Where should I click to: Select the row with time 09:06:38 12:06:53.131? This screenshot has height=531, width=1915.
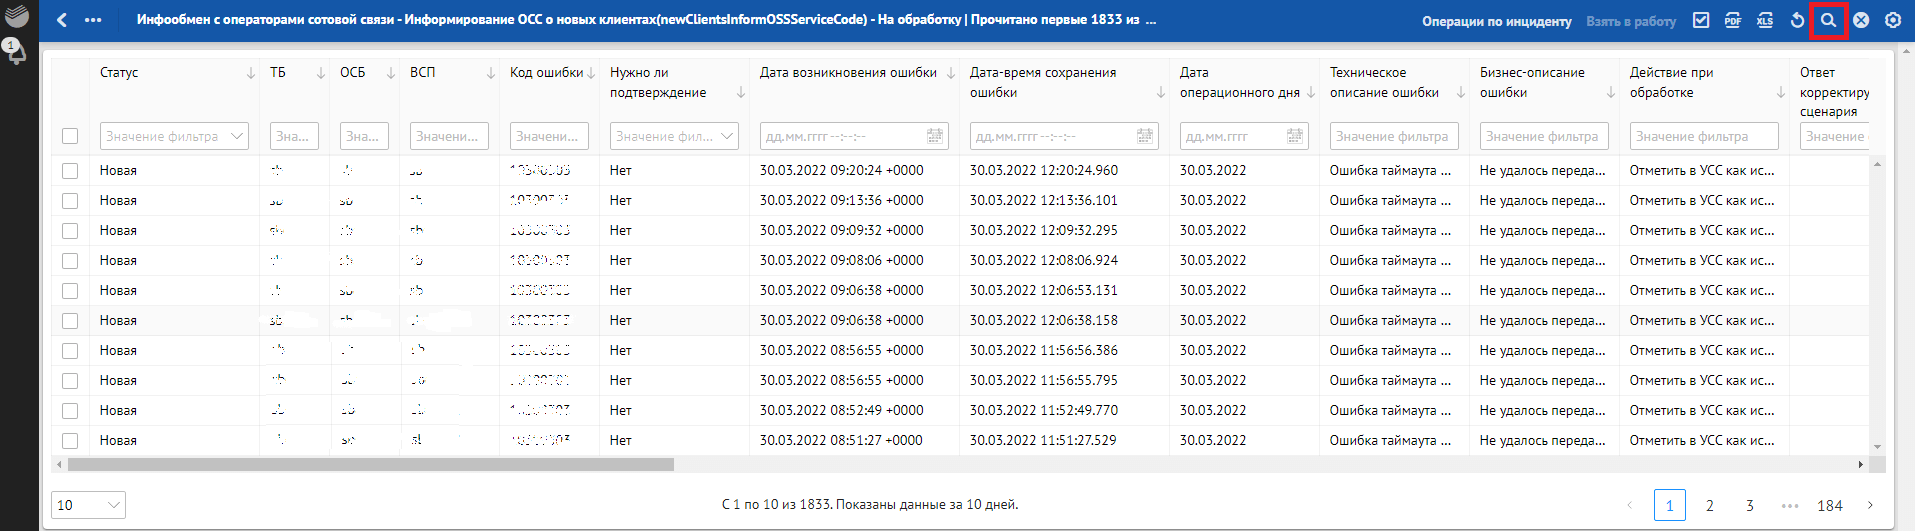click(x=70, y=291)
